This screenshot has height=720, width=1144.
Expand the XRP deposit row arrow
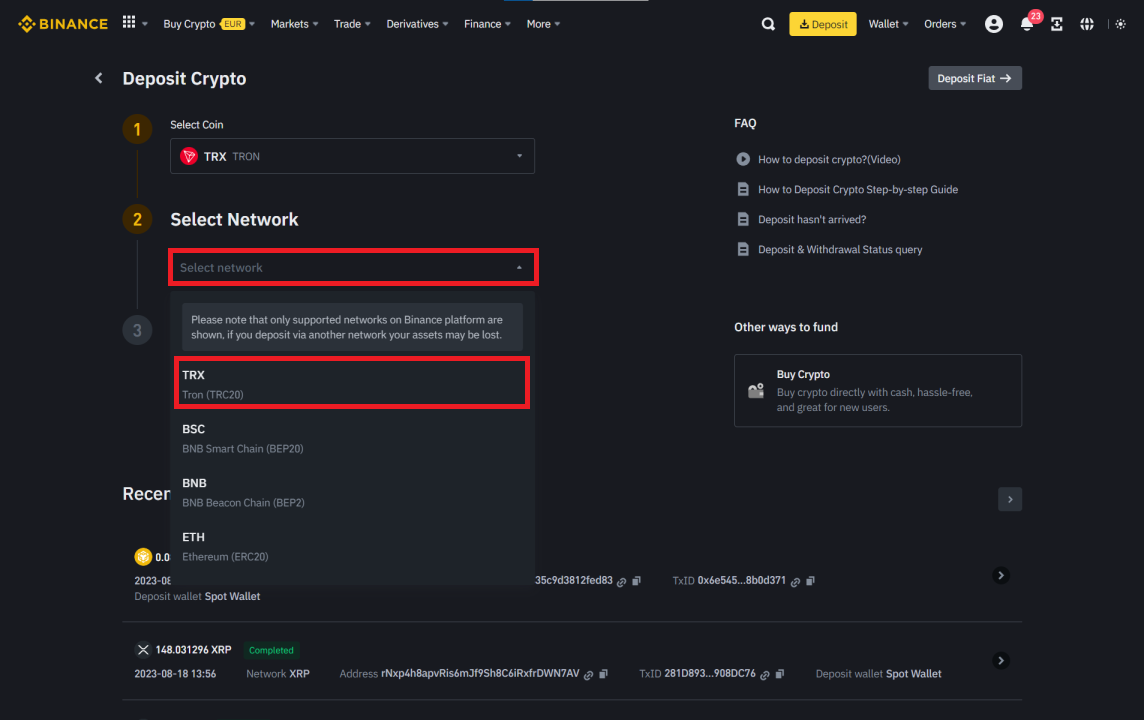click(1001, 661)
